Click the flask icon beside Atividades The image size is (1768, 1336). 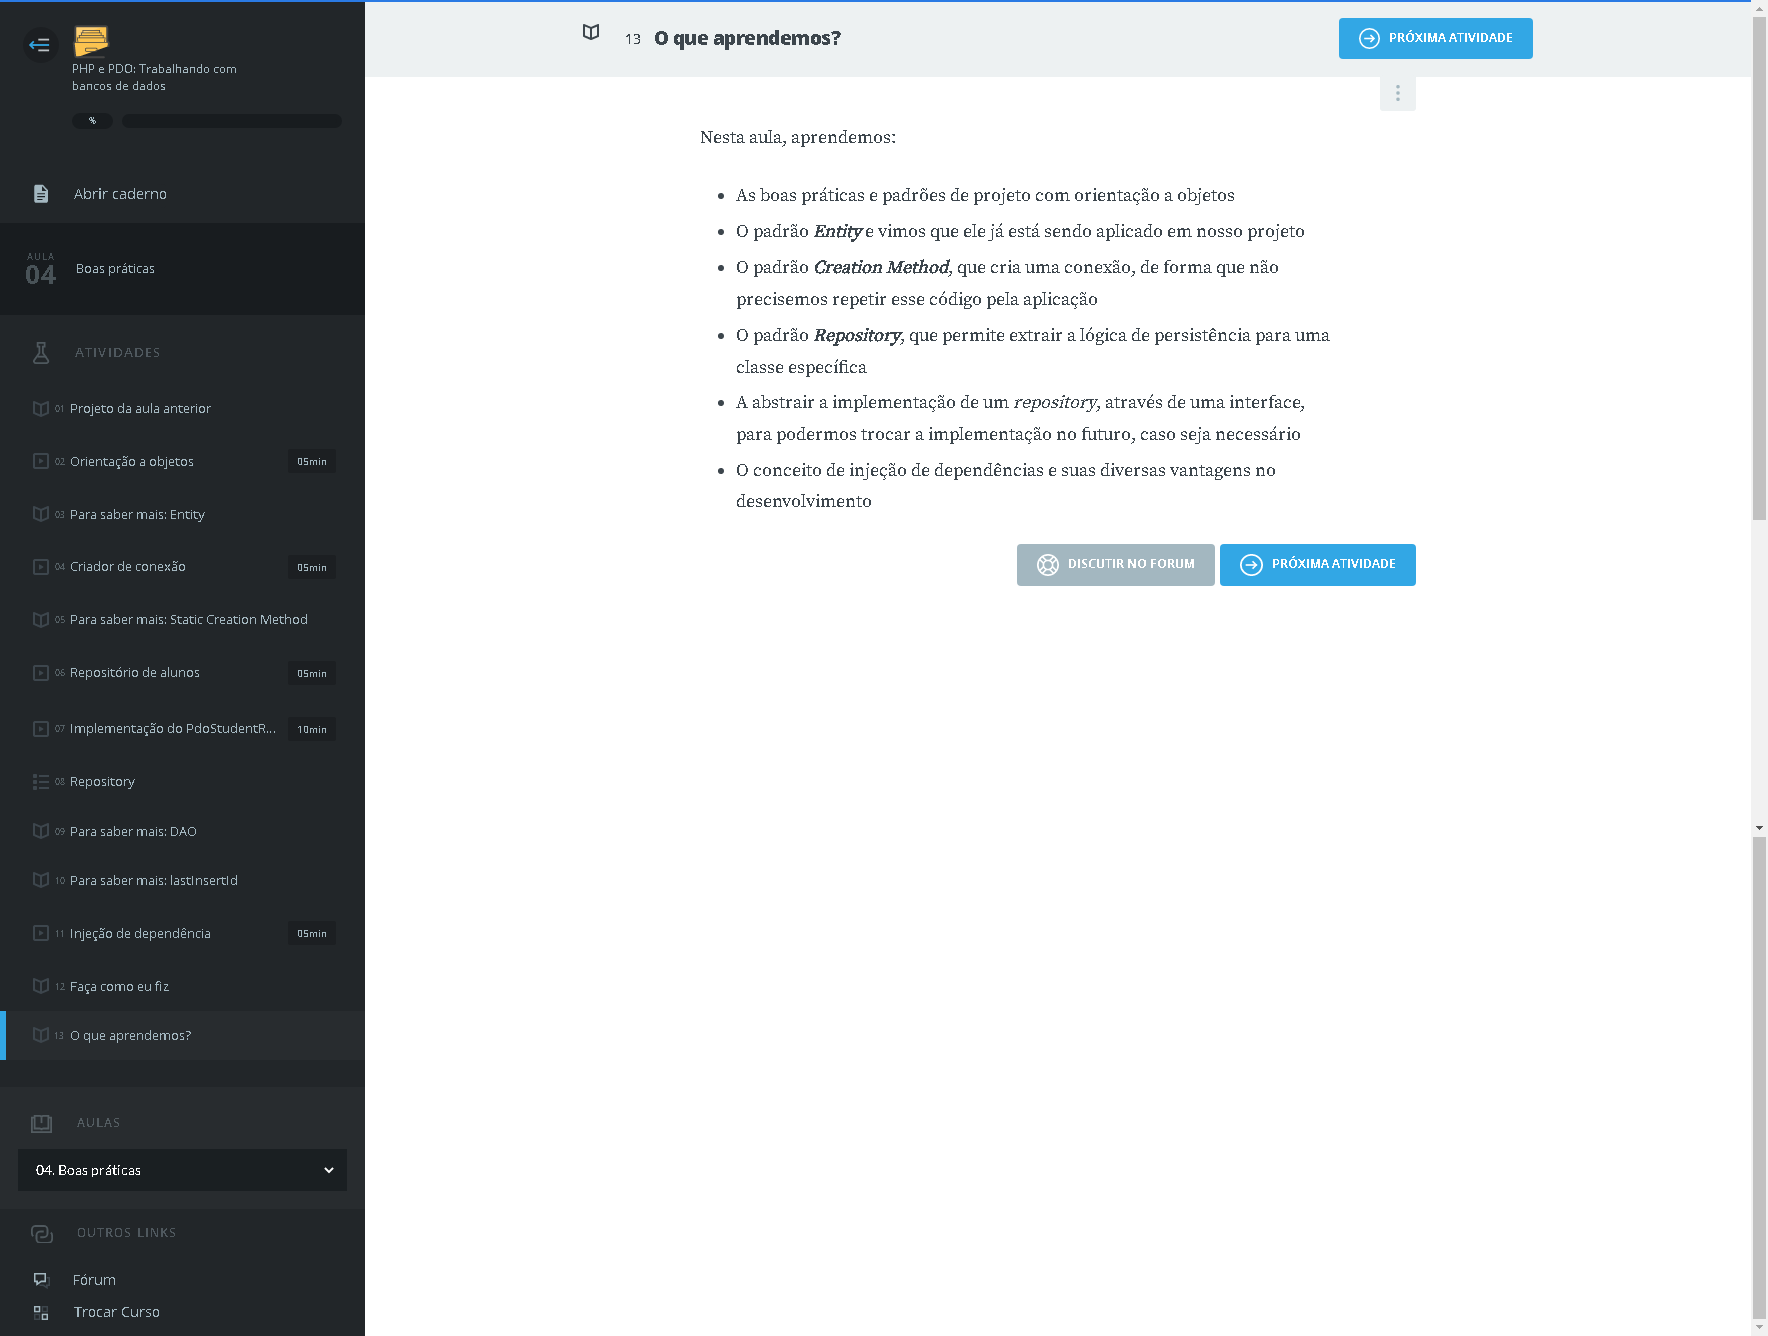(41, 352)
